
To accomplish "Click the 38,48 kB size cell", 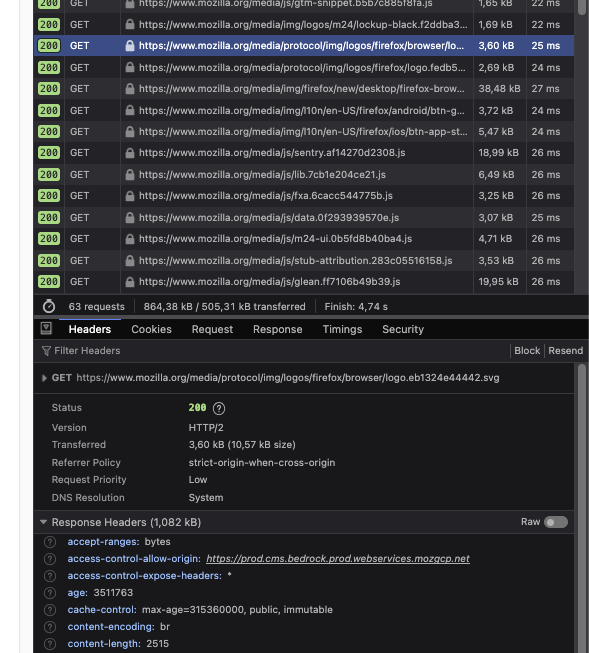I will coord(499,89).
